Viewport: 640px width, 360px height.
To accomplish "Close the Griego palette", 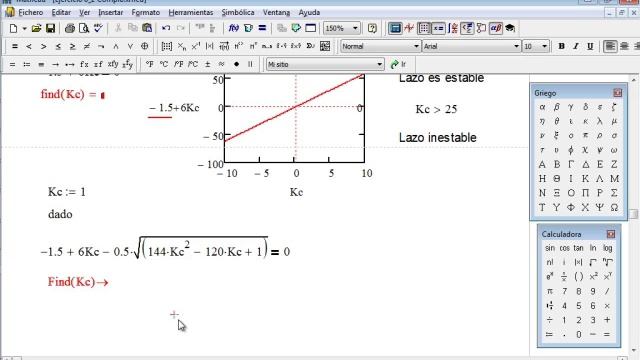I will click(x=617, y=93).
